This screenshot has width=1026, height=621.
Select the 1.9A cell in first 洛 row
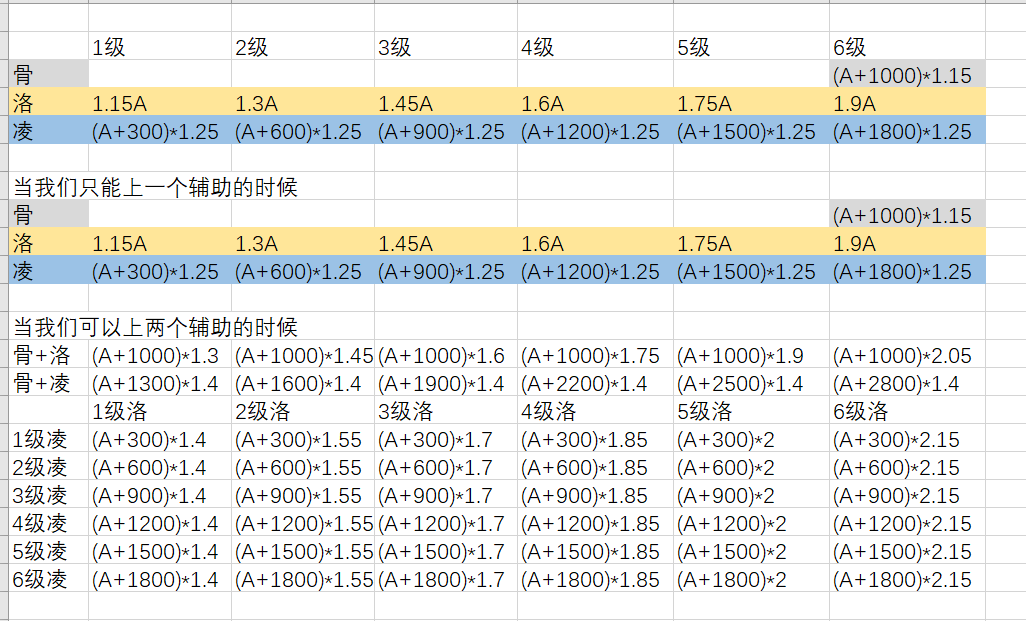[907, 103]
